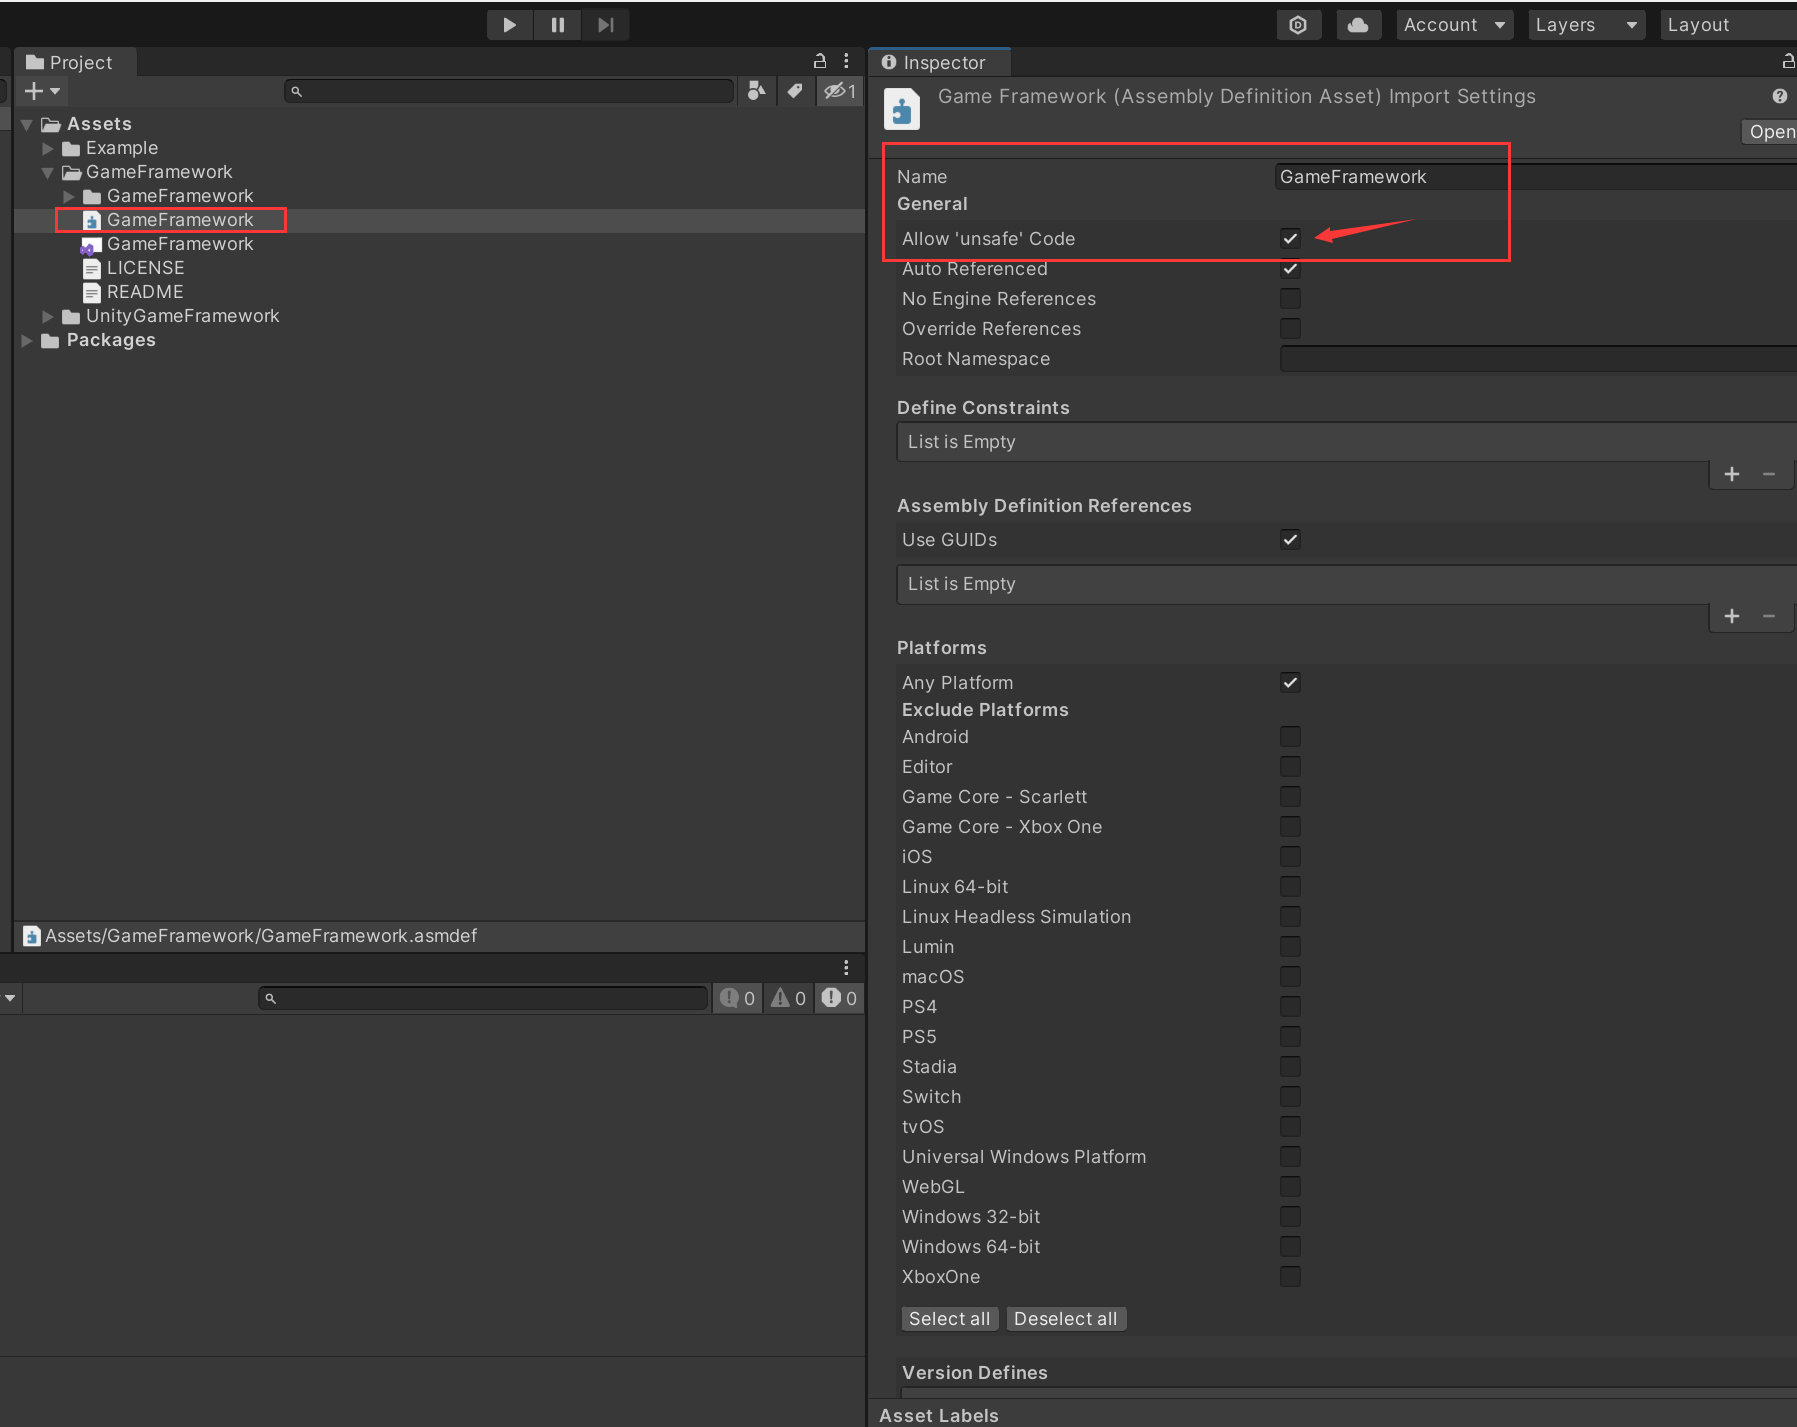The image size is (1797, 1427).
Task: Toggle Editor exclude checkbox
Action: pyautogui.click(x=1290, y=767)
